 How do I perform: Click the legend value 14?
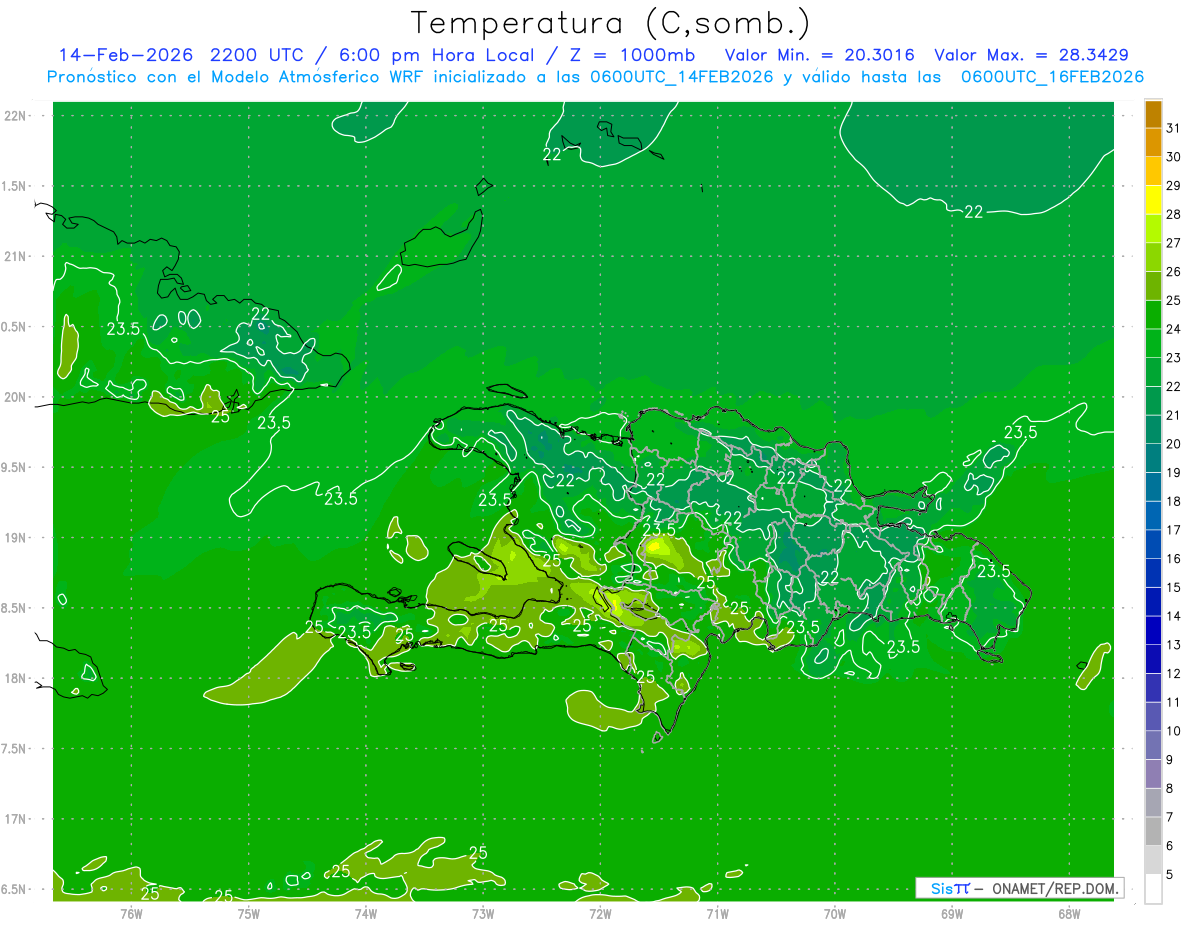[x=1174, y=616]
